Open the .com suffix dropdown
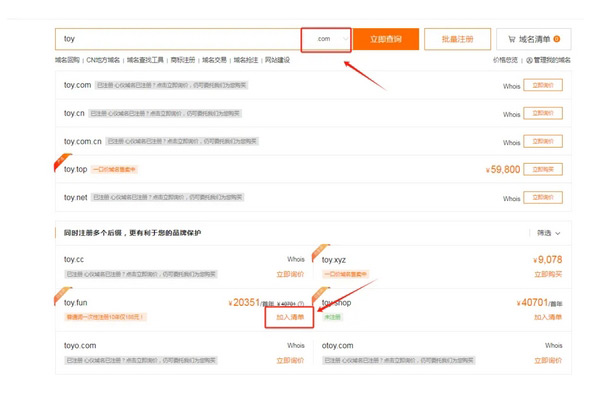Viewport: 609px width, 395px height. pyautogui.click(x=326, y=39)
